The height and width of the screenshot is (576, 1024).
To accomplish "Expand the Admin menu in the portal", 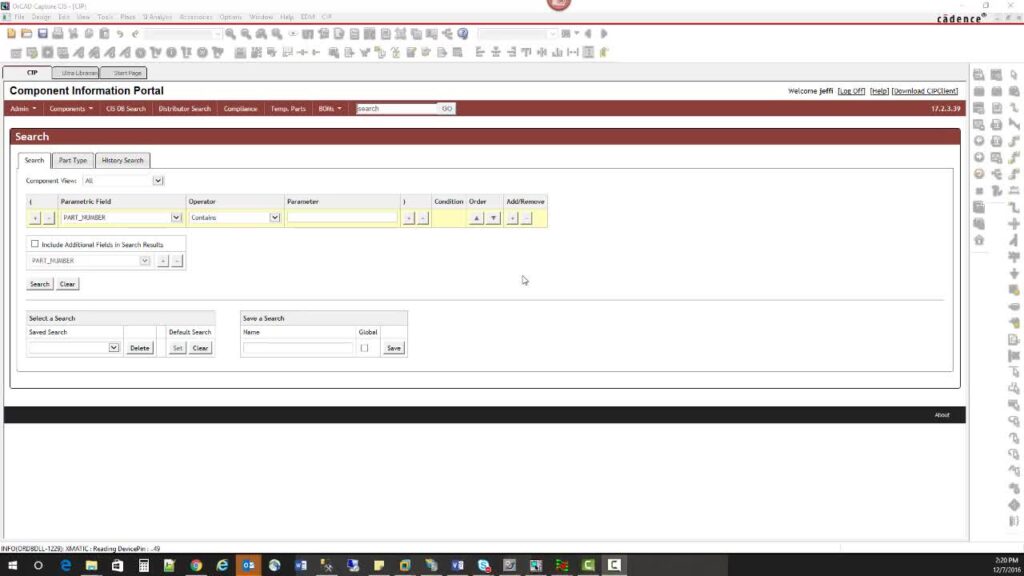I will (23, 109).
